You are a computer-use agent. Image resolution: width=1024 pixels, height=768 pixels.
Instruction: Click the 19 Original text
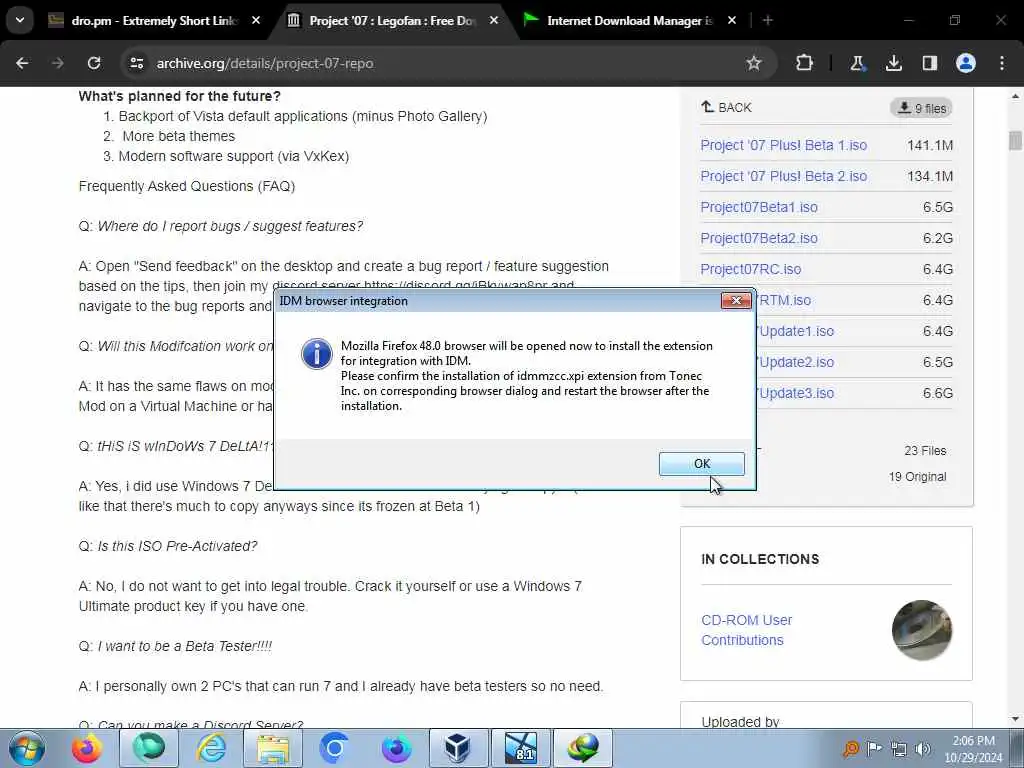917,477
